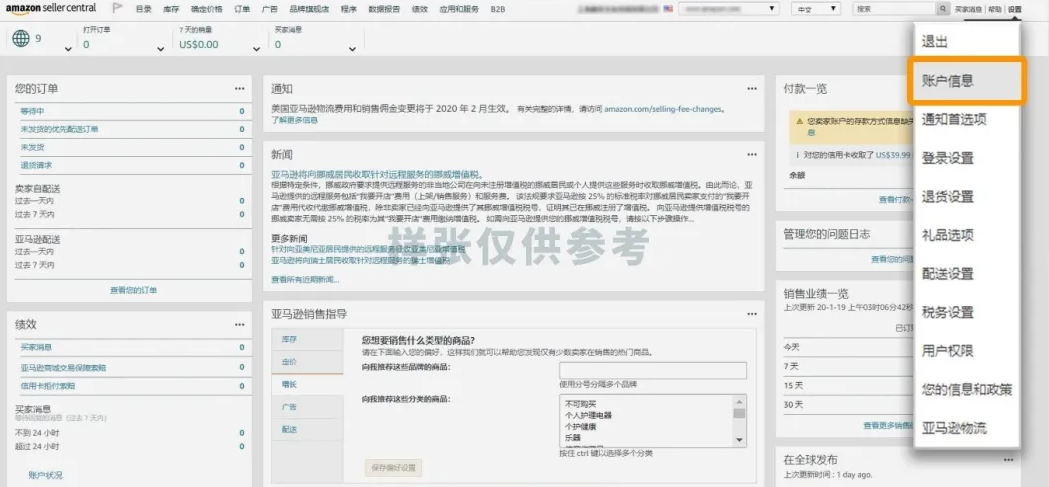Viewport: 1049px width, 487px height.
Task: Open the B2B menu
Action: tap(498, 9)
